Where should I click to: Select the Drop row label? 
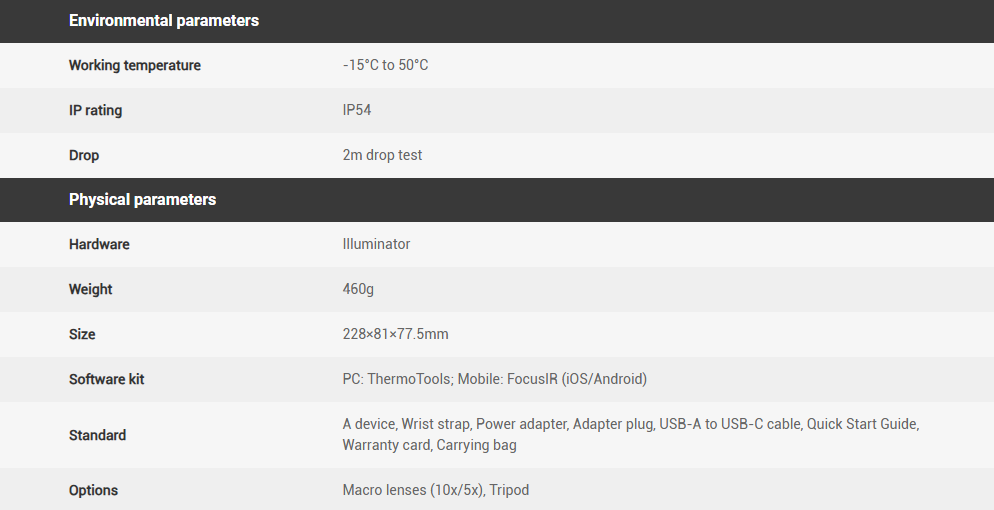click(x=84, y=156)
